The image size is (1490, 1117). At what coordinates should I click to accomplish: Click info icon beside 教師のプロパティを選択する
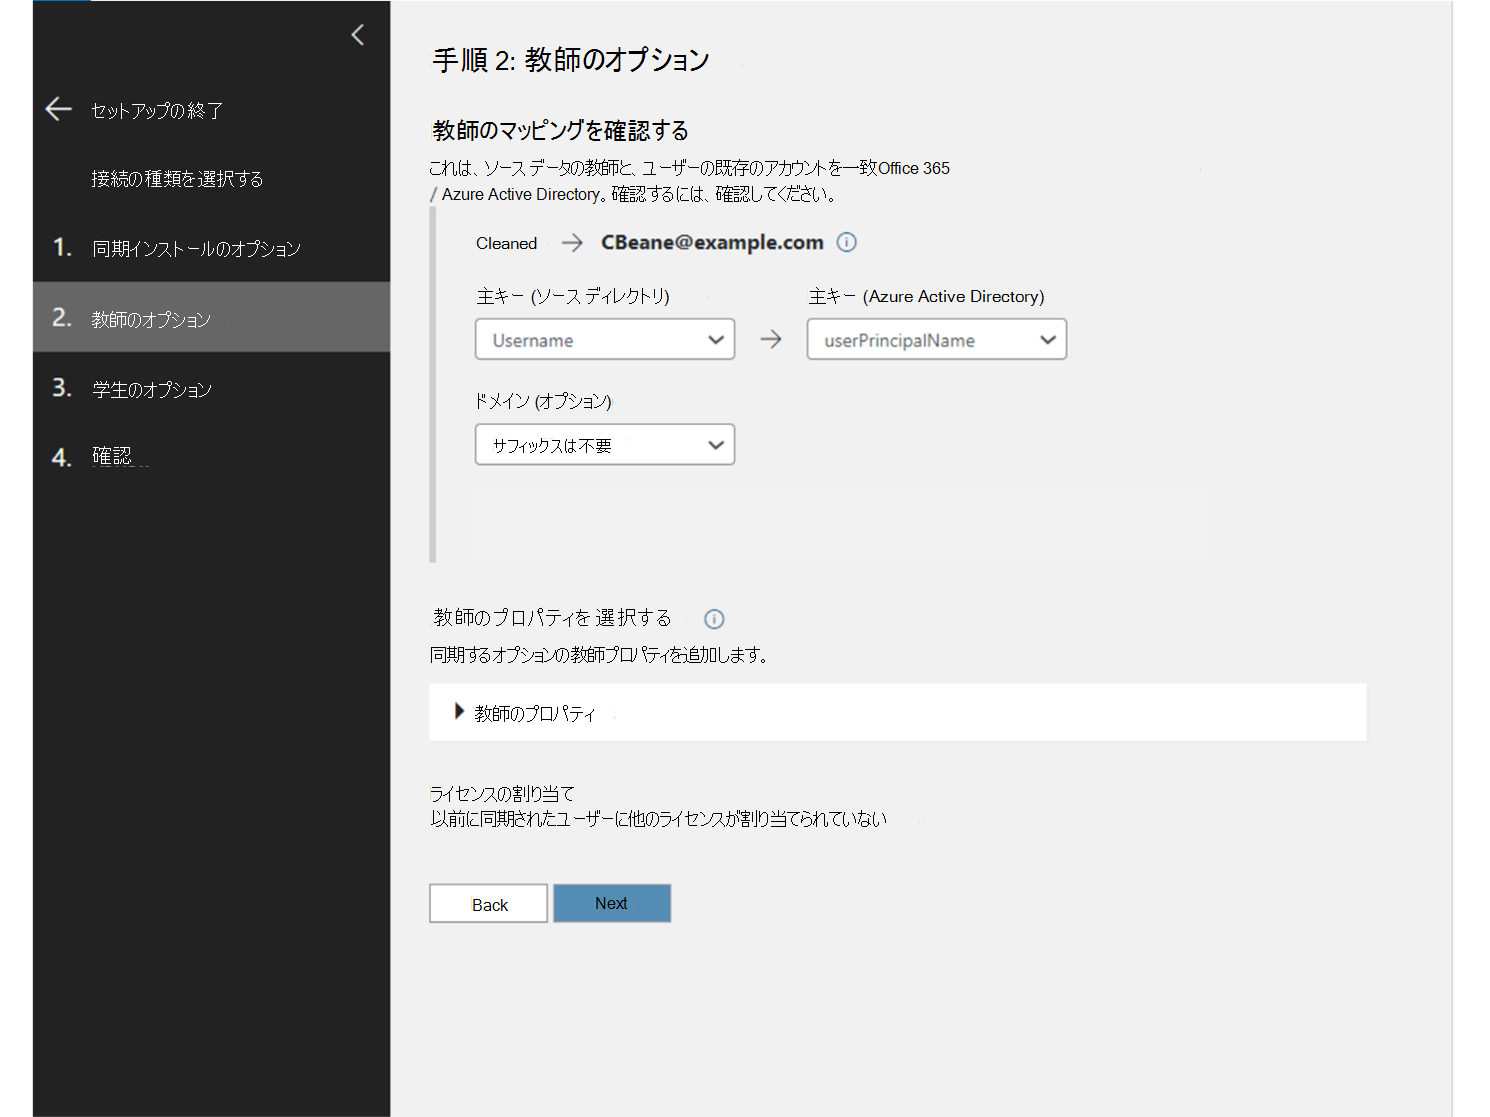click(x=714, y=619)
